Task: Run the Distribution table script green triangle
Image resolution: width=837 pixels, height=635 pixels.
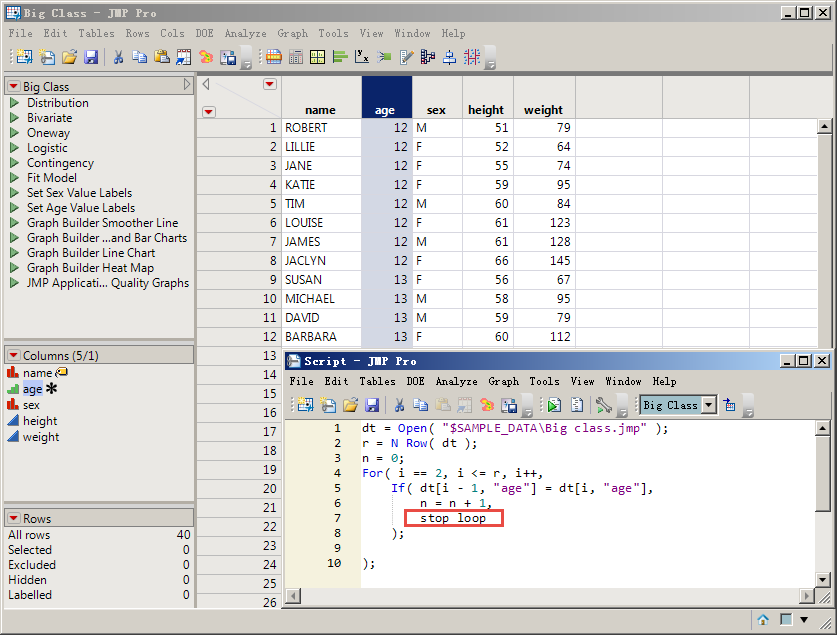Action: (15, 103)
